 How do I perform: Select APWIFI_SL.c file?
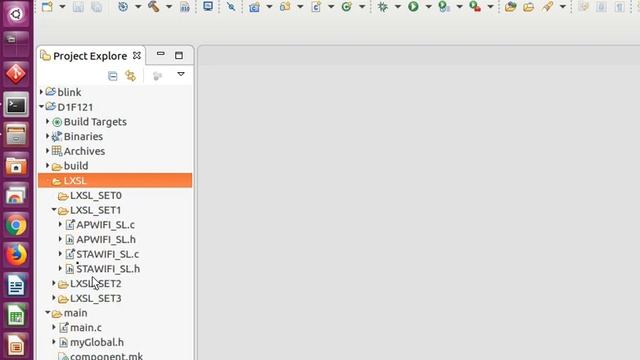[100, 225]
